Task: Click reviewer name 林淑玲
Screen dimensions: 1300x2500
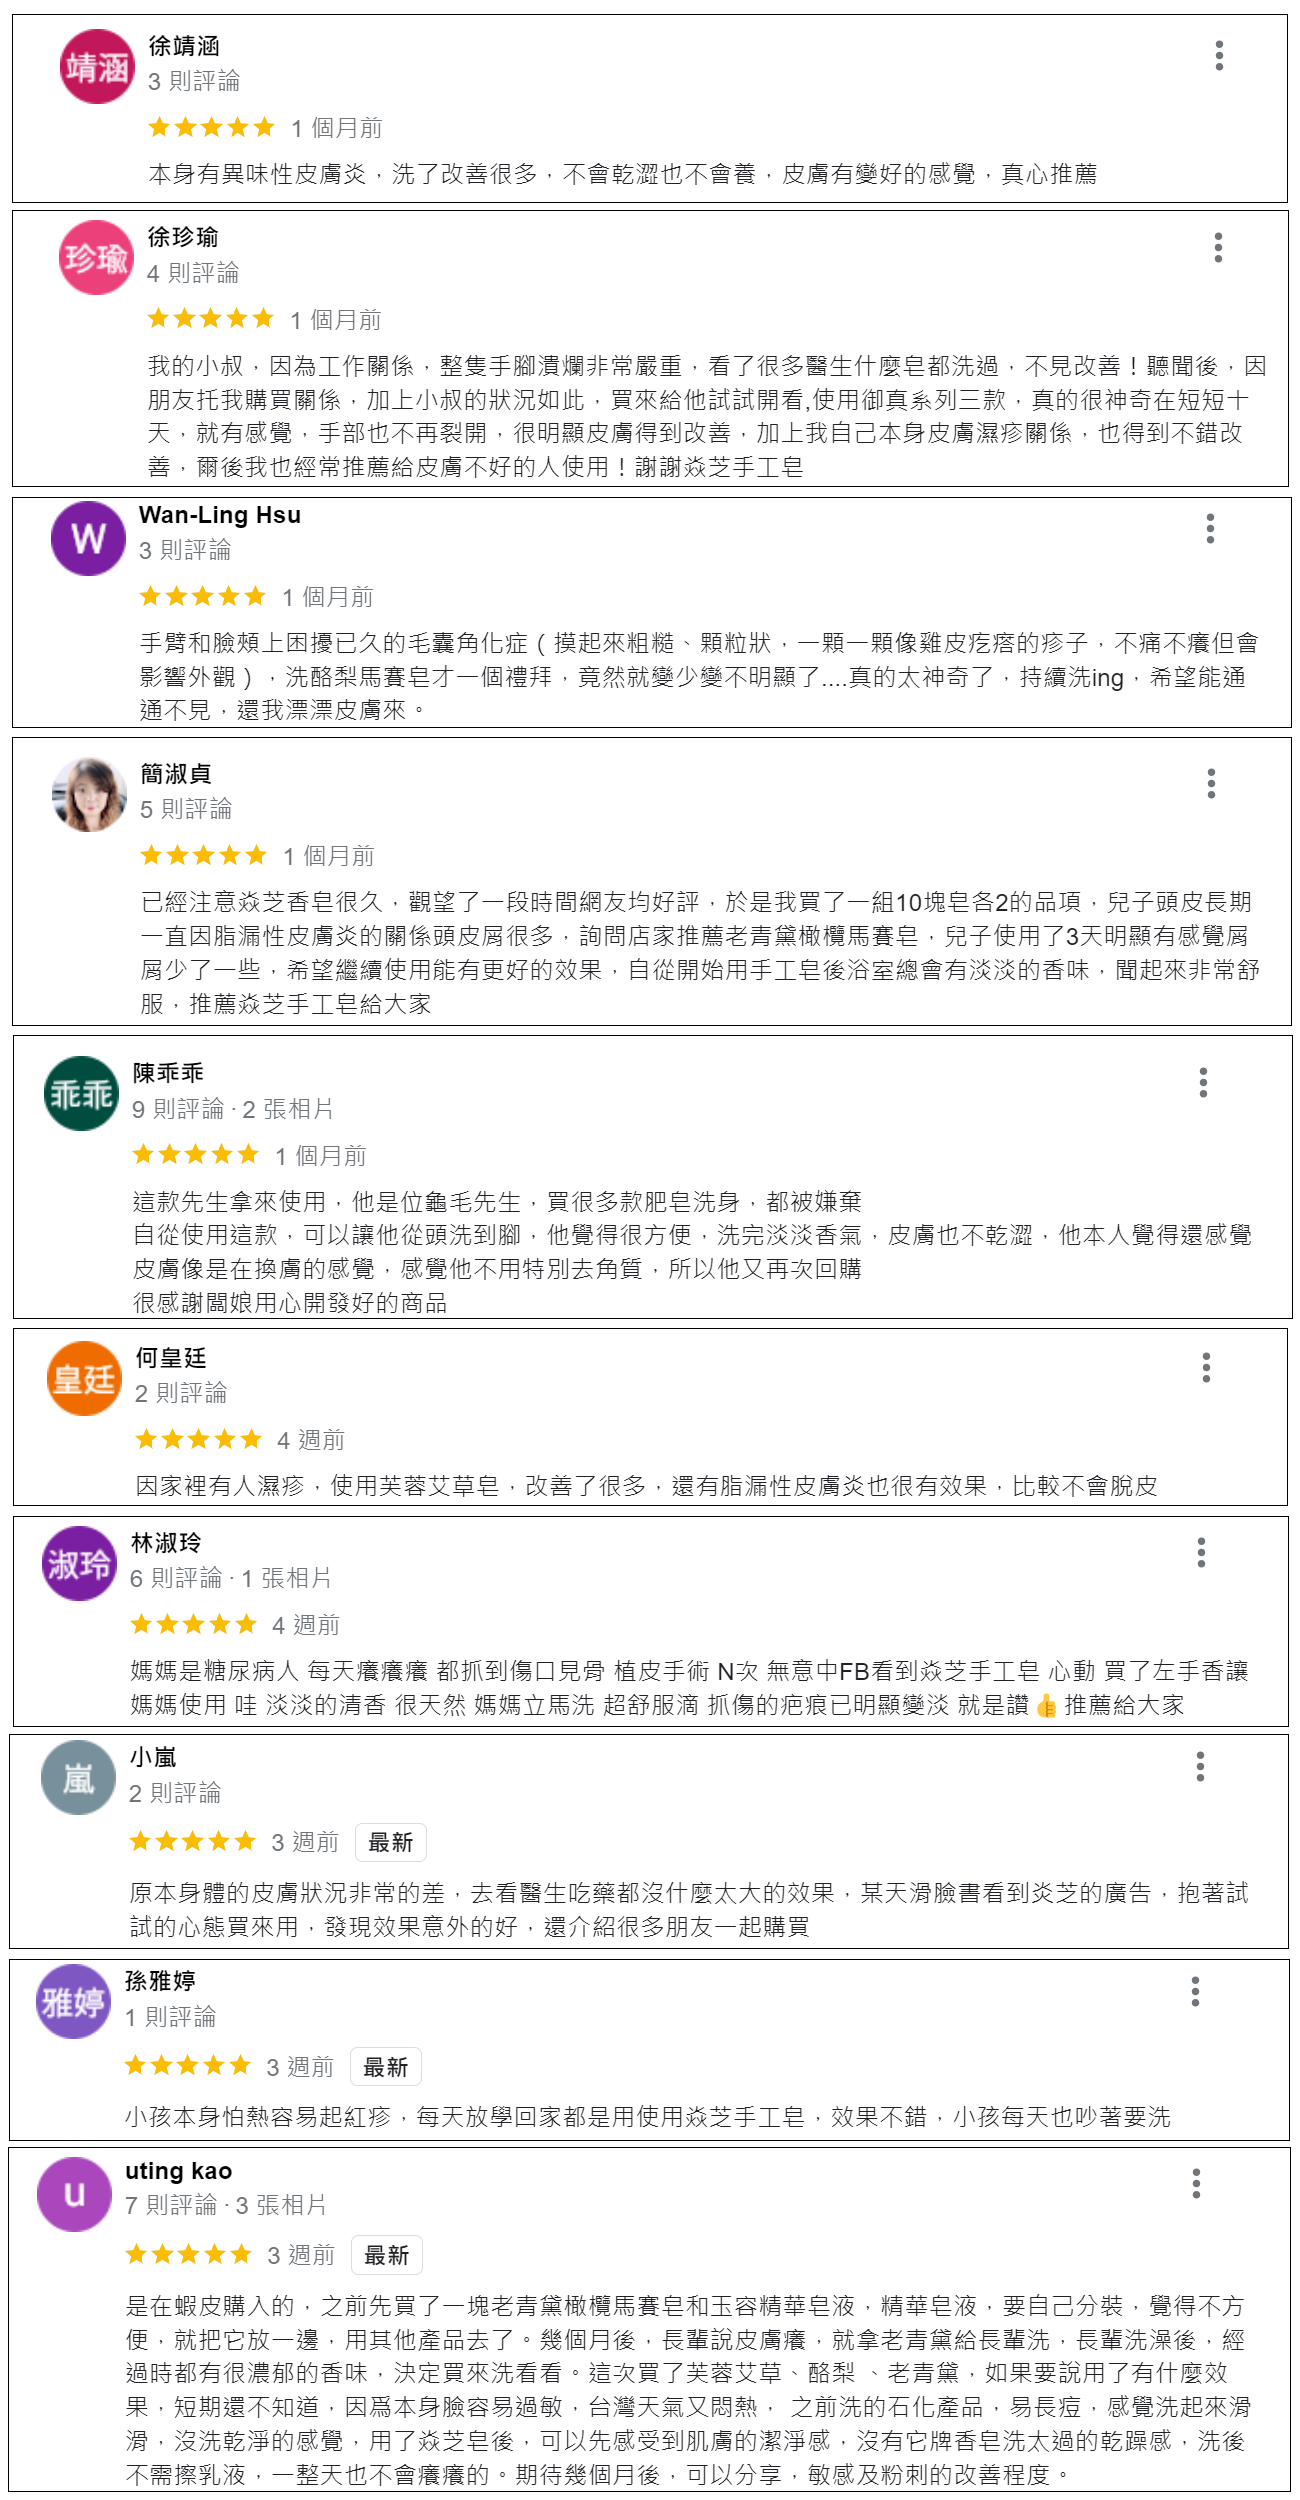Action: tap(166, 1543)
